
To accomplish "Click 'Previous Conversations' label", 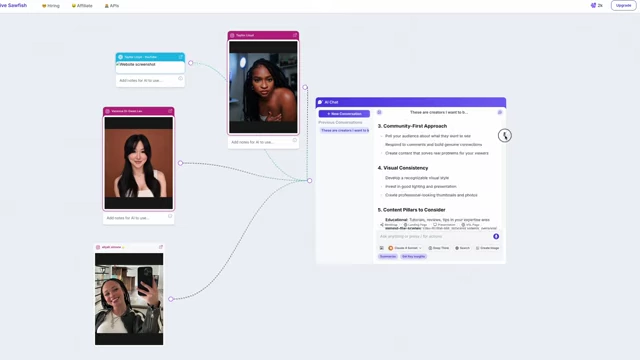I will point(340,122).
